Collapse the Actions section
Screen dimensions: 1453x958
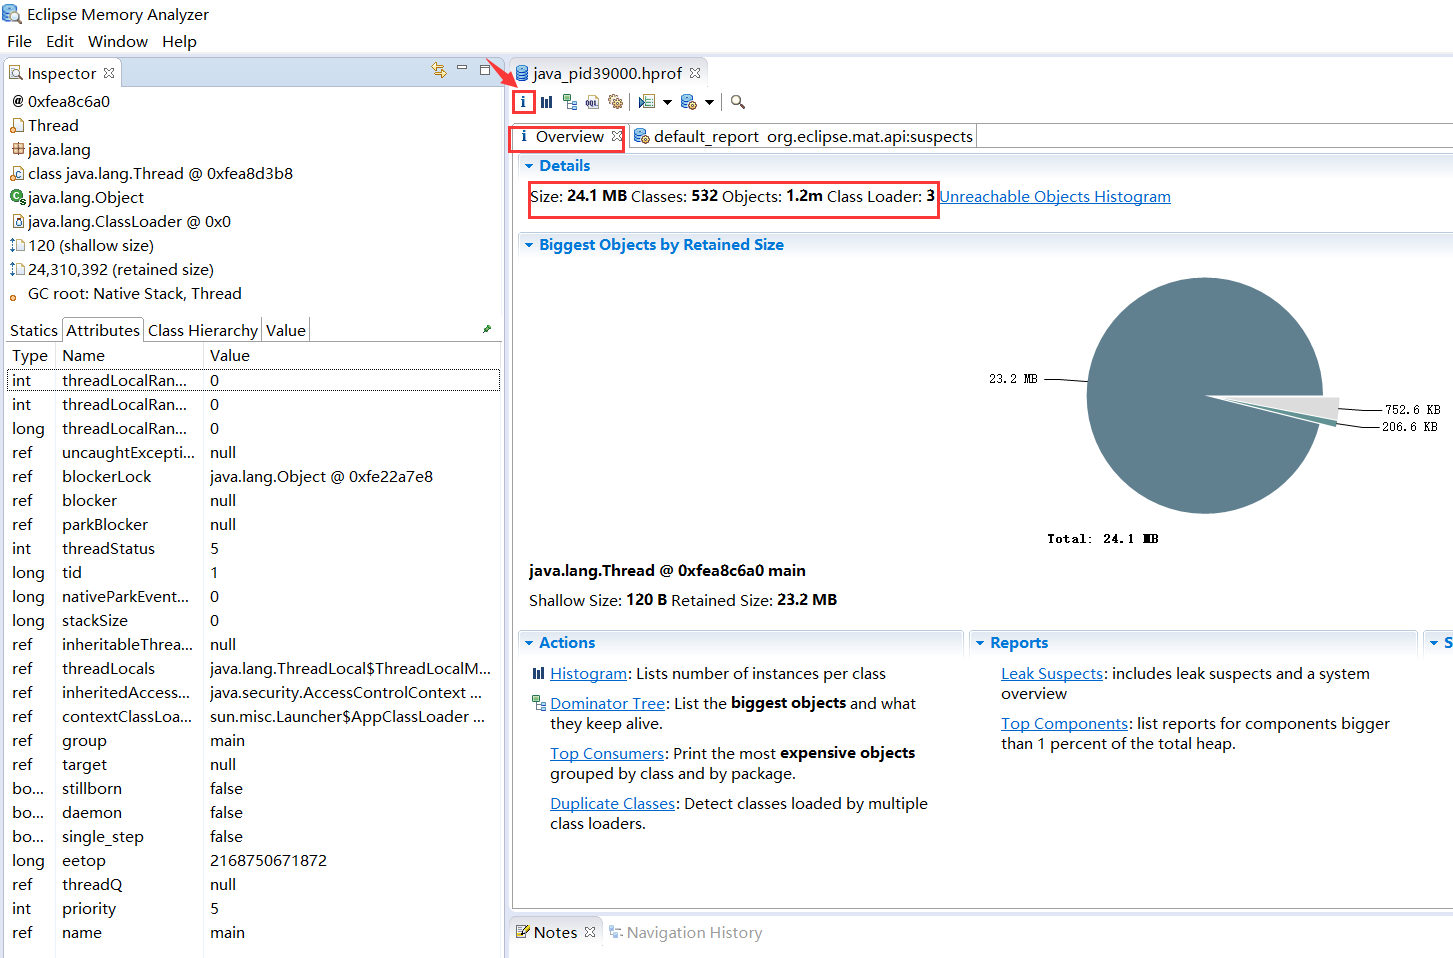(x=528, y=643)
